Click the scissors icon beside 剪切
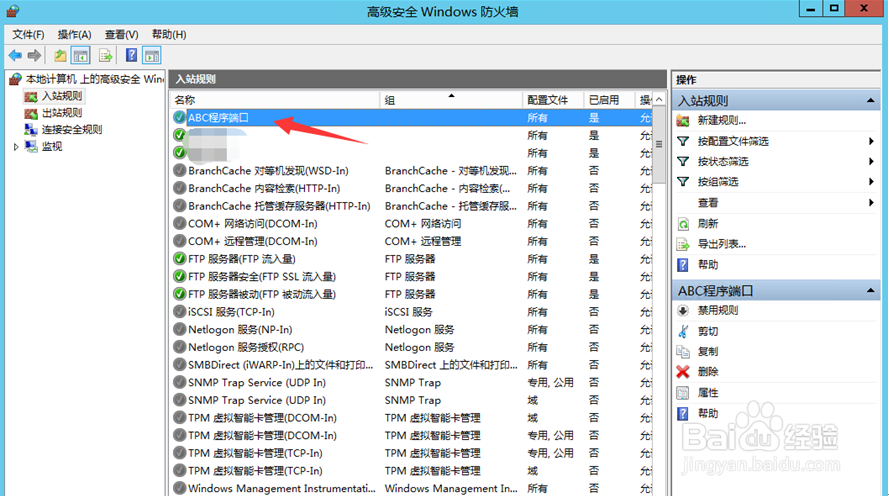Viewport: 889px width, 496px height. coord(683,331)
